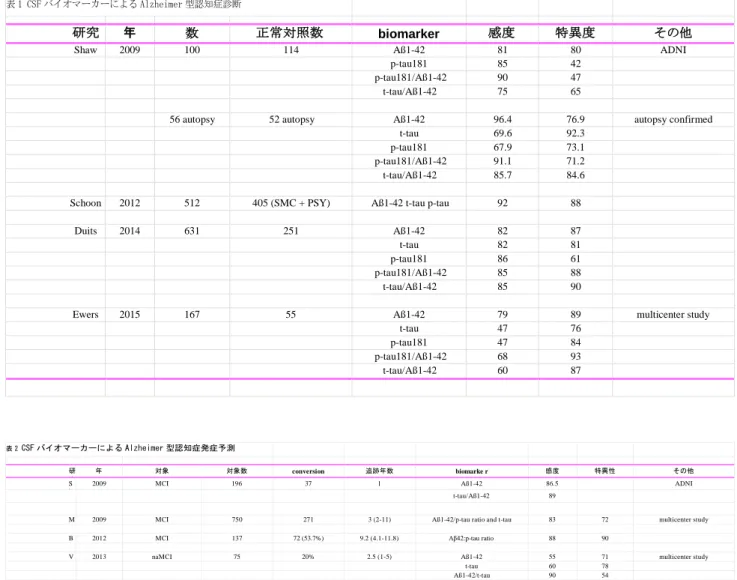Viewport: 737px width, 580px height.
Task: Click the specificity value 73.1
Action: pyautogui.click(x=575, y=148)
